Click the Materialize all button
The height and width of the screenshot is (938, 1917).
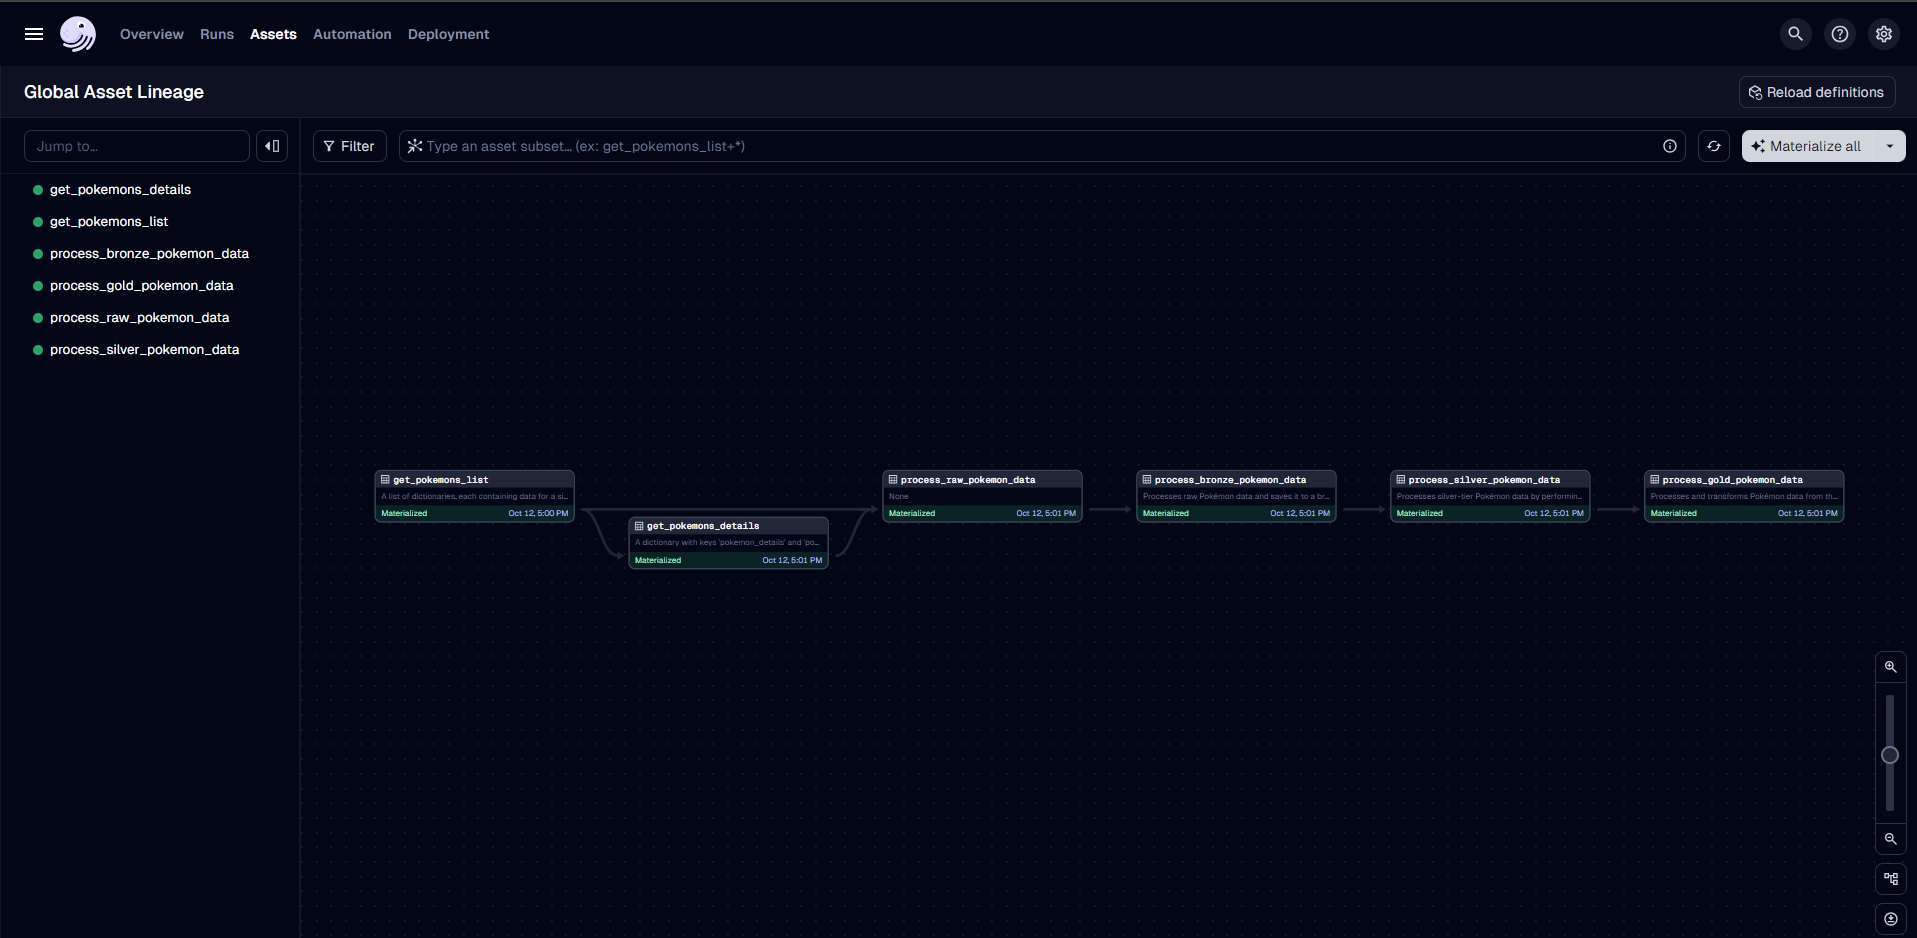click(x=1807, y=146)
